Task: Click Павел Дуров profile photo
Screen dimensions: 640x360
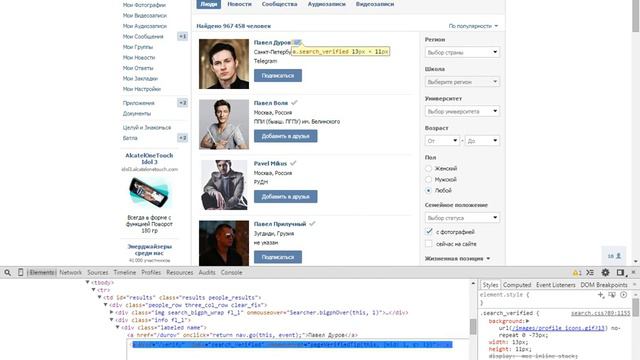Action: coord(224,64)
